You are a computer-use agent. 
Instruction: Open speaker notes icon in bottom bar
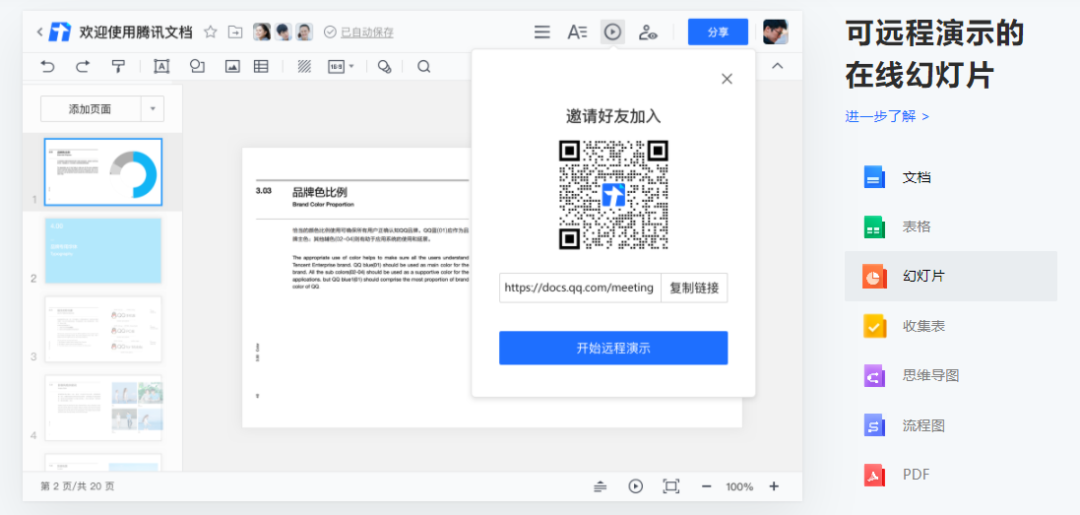pyautogui.click(x=601, y=487)
